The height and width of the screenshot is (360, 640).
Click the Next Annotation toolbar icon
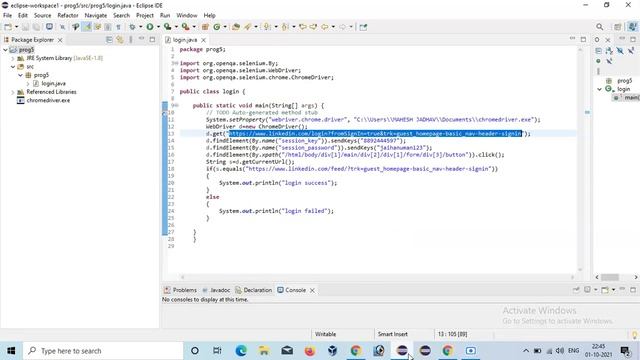(267, 27)
